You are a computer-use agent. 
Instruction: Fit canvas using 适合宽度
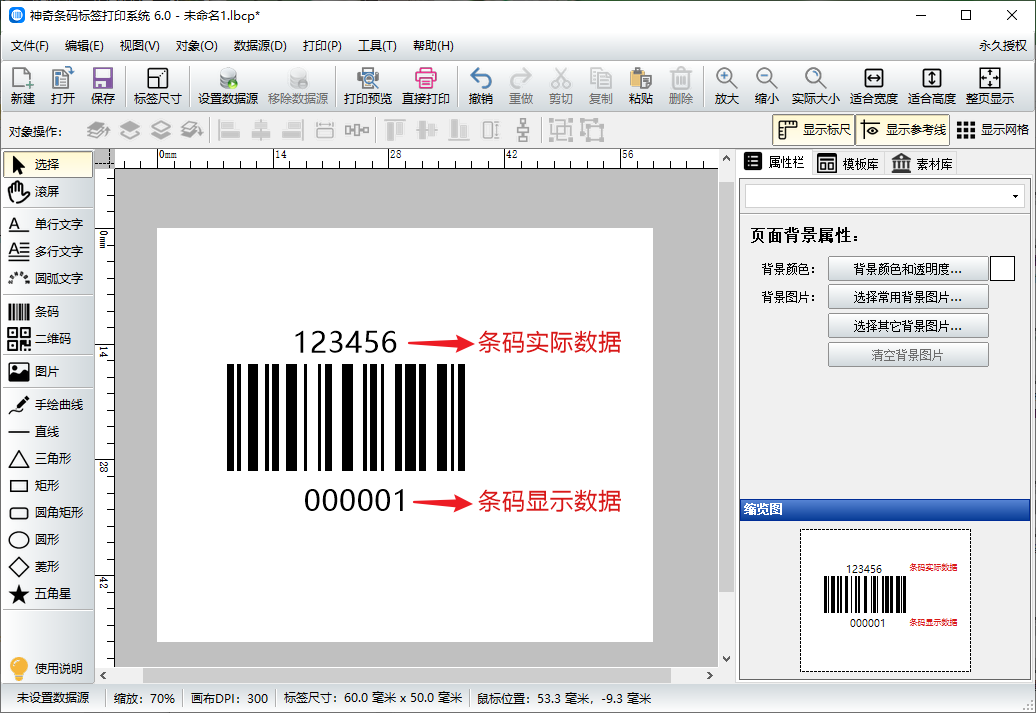pyautogui.click(x=873, y=86)
